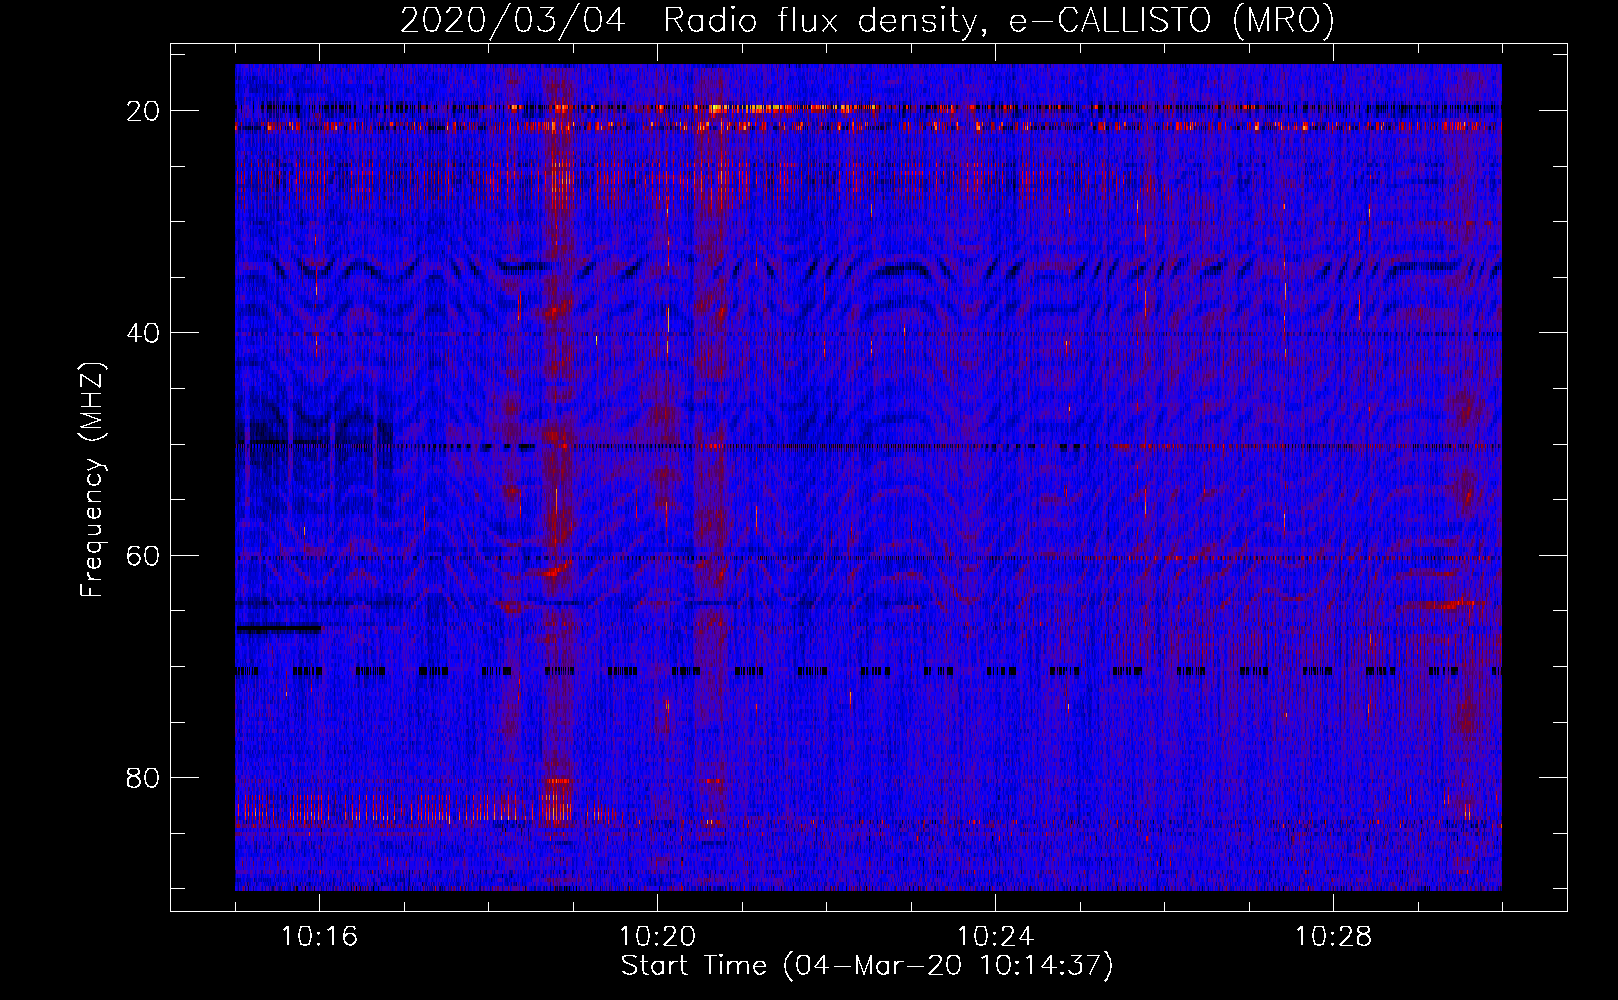Click the 'Frequency (MHZ)' axis label
1618x1000 pixels.
coord(92,479)
